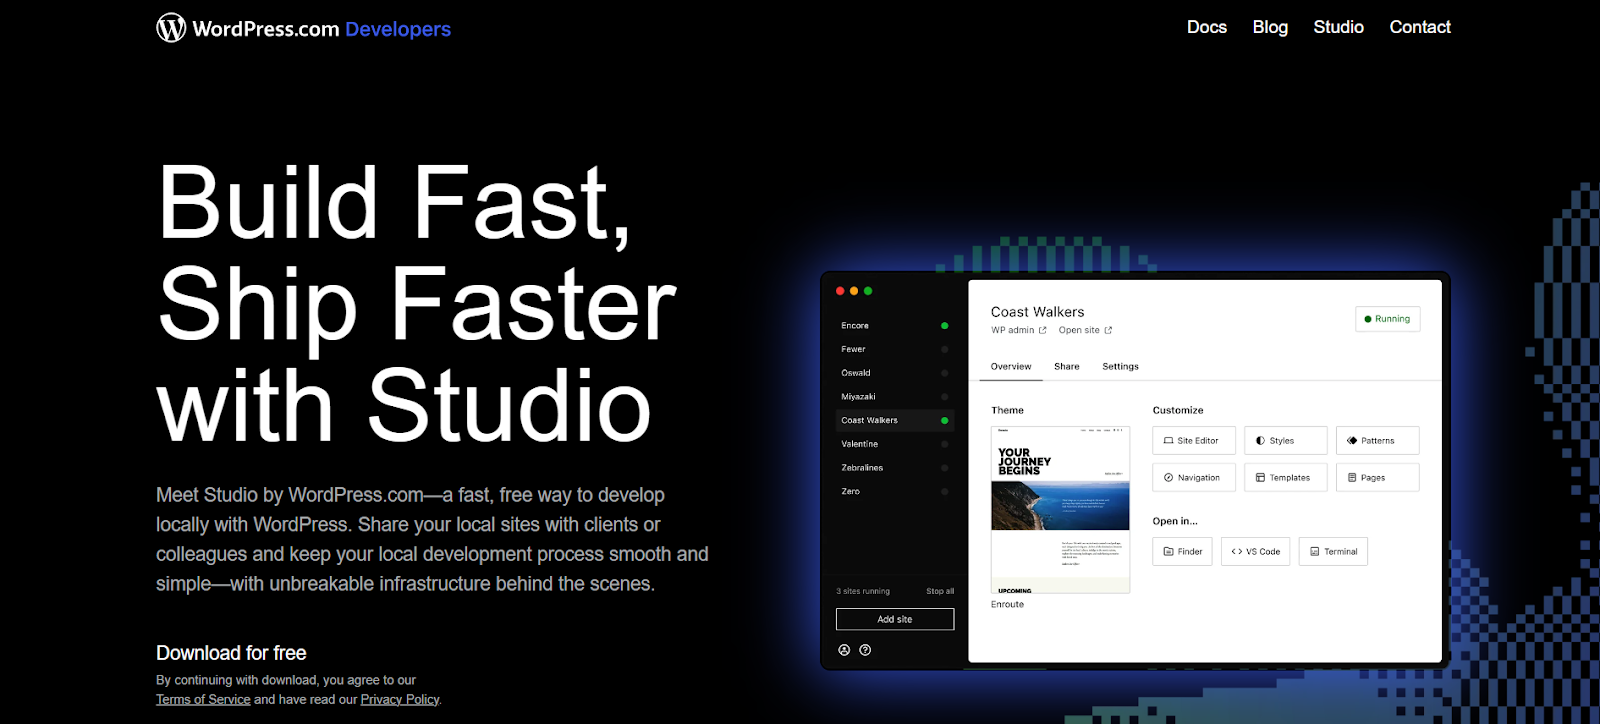Click the external arrow icon beside WP admin
This screenshot has height=724, width=1600.
point(1042,330)
